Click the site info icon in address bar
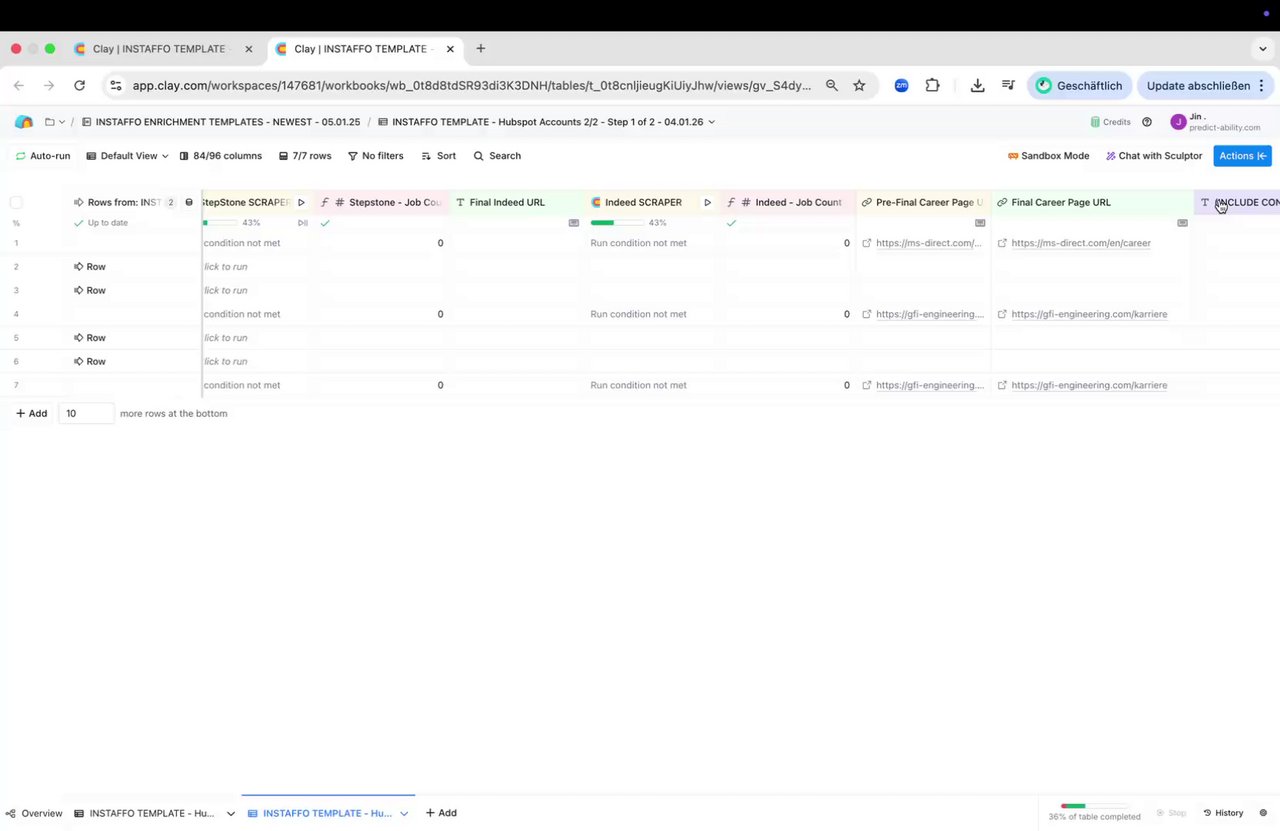The height and width of the screenshot is (831, 1280). coord(116,86)
